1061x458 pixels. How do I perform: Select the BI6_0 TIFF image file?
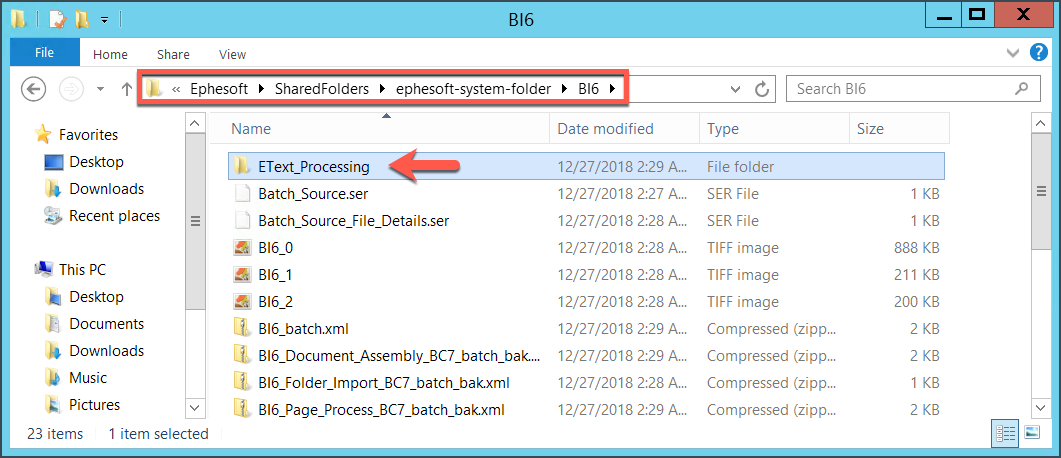coord(275,248)
